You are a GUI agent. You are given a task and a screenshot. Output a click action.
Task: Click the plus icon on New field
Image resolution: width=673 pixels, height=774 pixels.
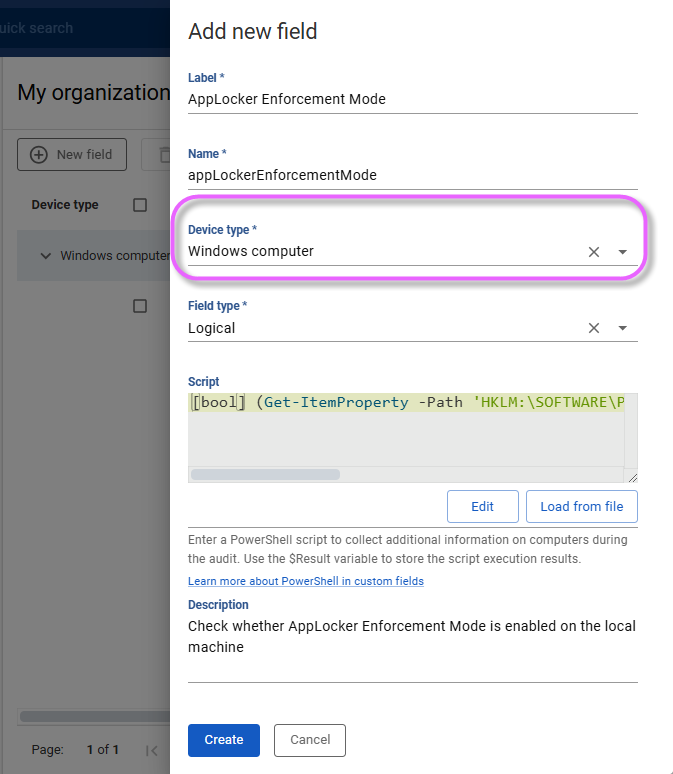click(x=39, y=155)
